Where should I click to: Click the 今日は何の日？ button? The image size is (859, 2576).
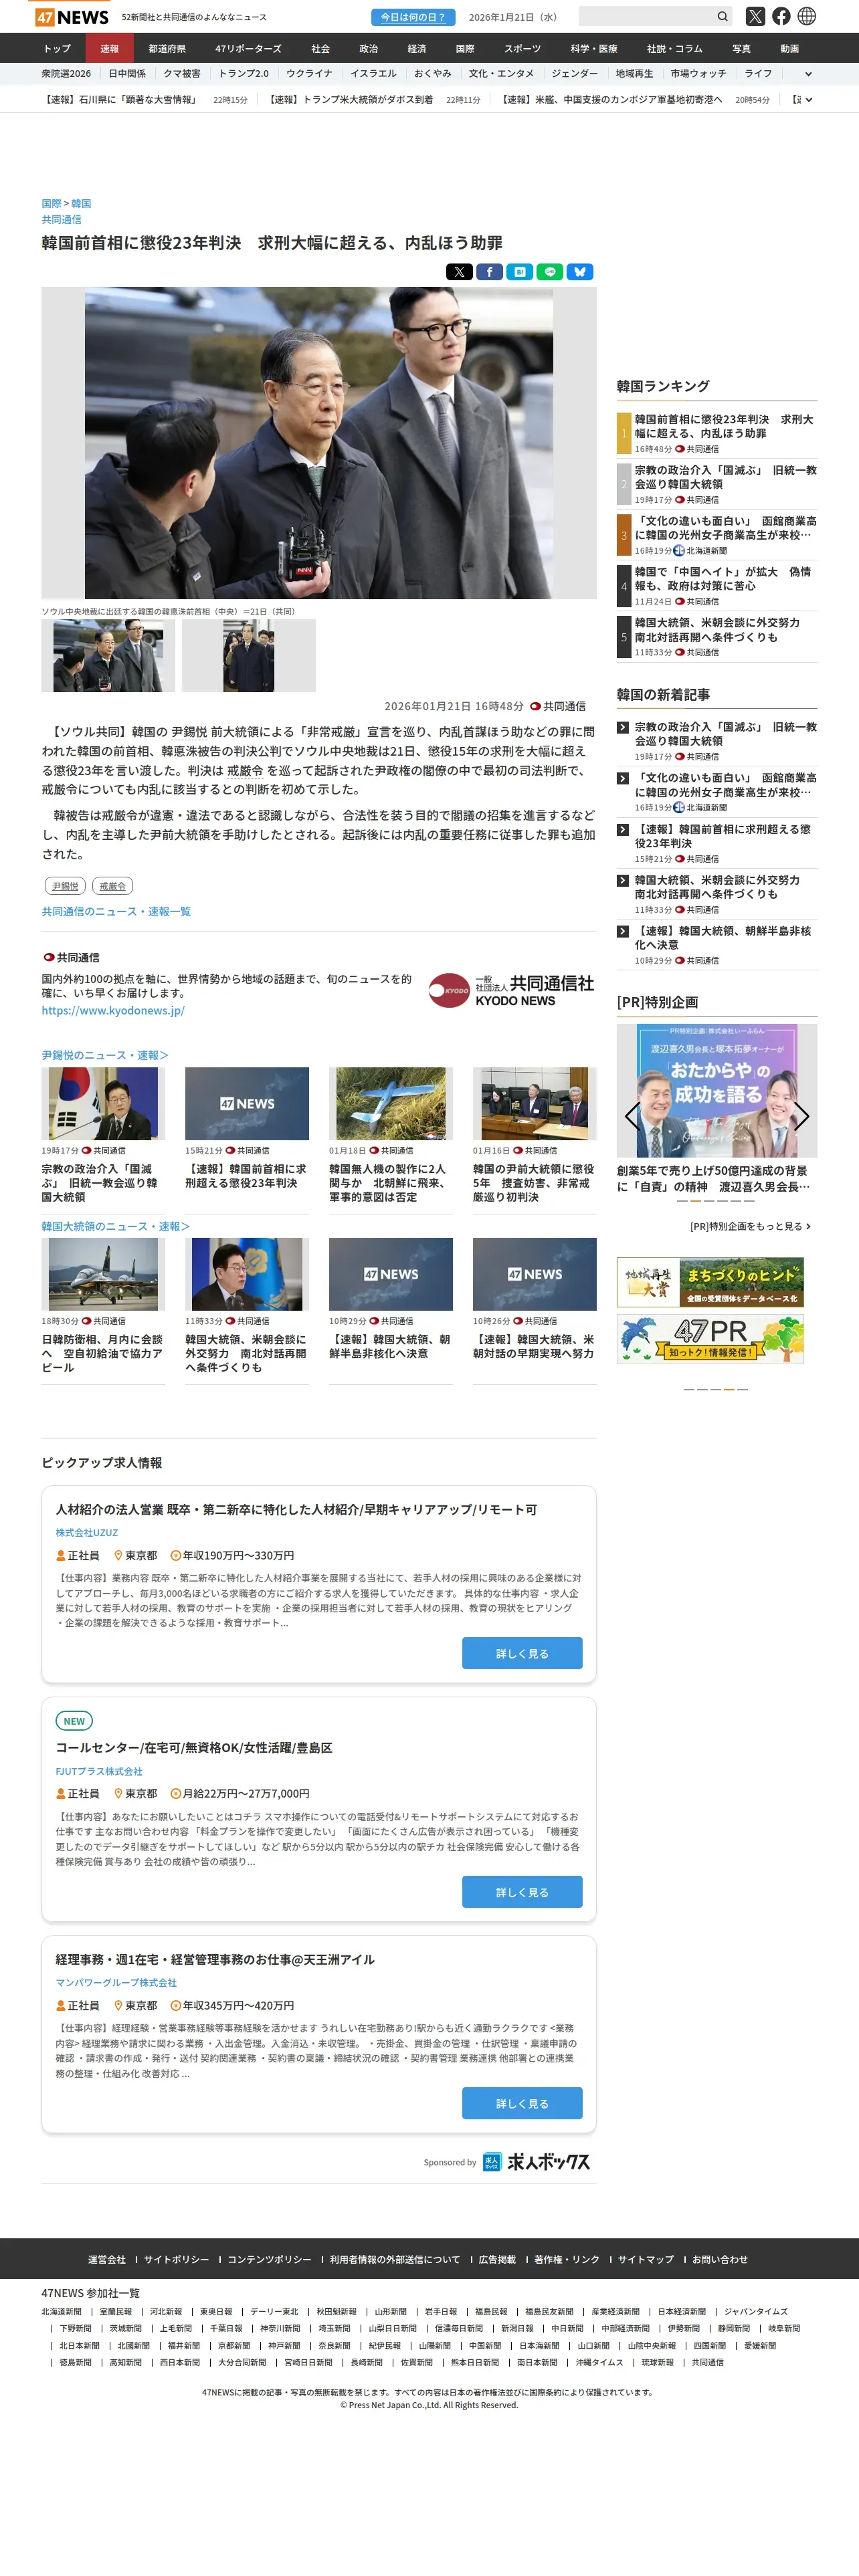(413, 17)
